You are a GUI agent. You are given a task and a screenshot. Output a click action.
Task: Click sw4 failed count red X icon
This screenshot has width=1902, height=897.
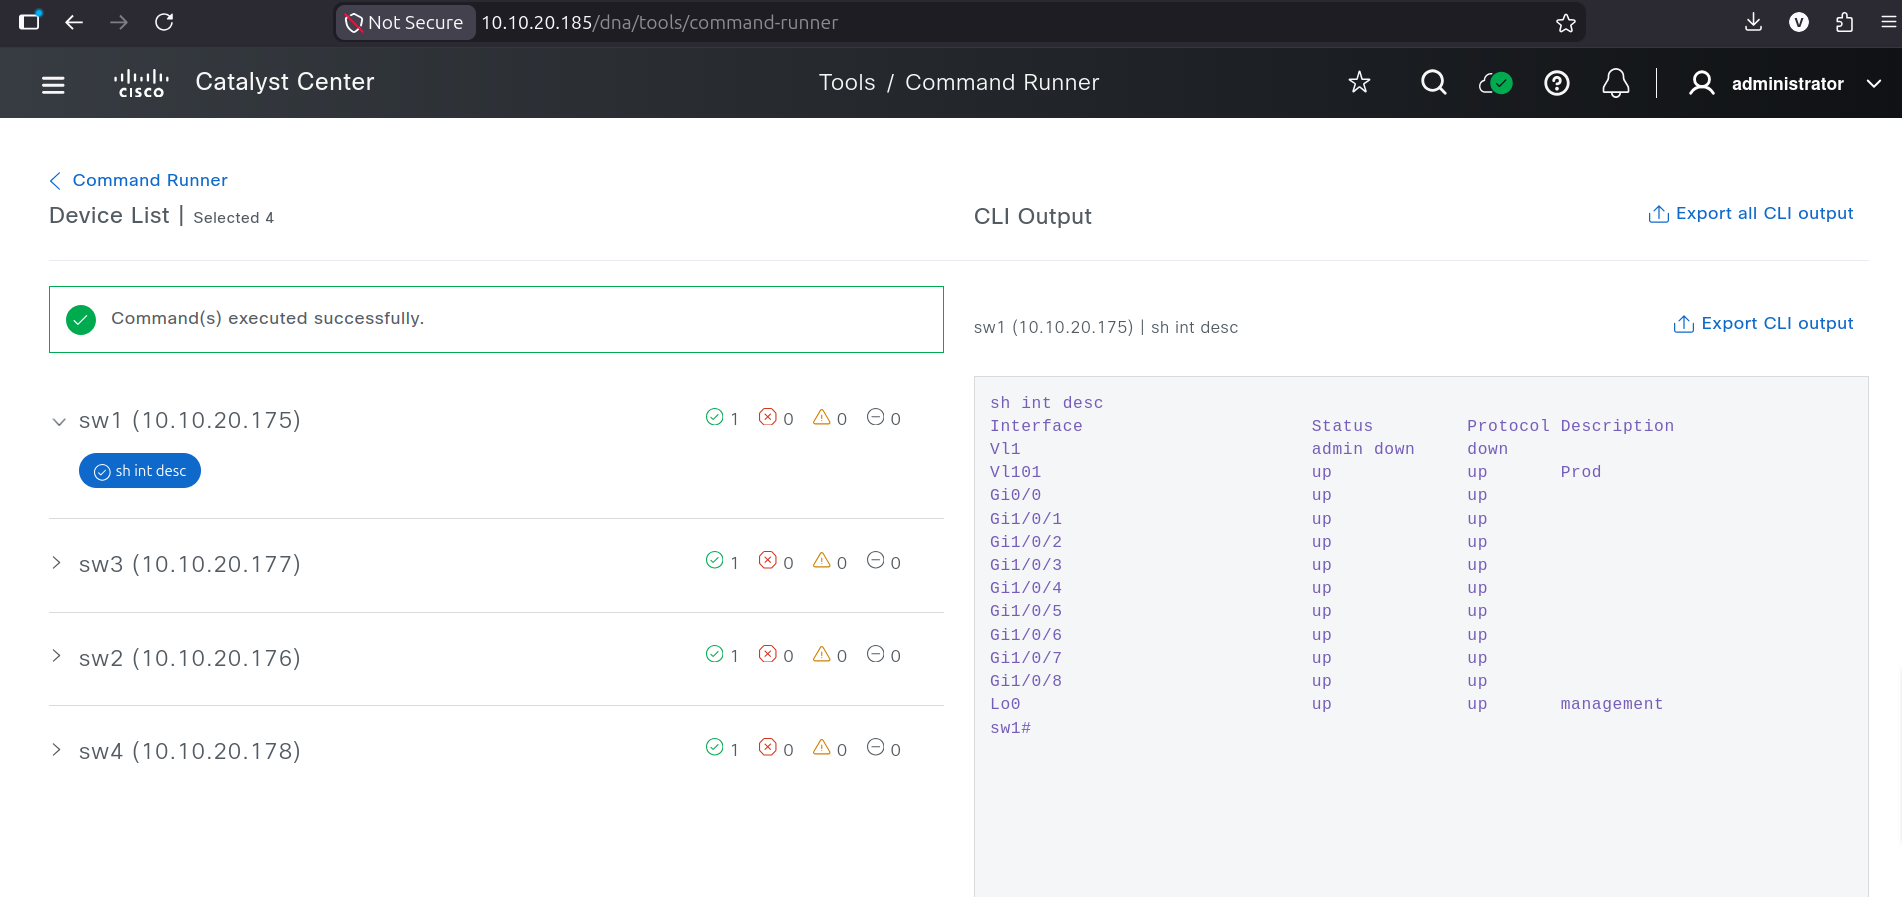768,747
